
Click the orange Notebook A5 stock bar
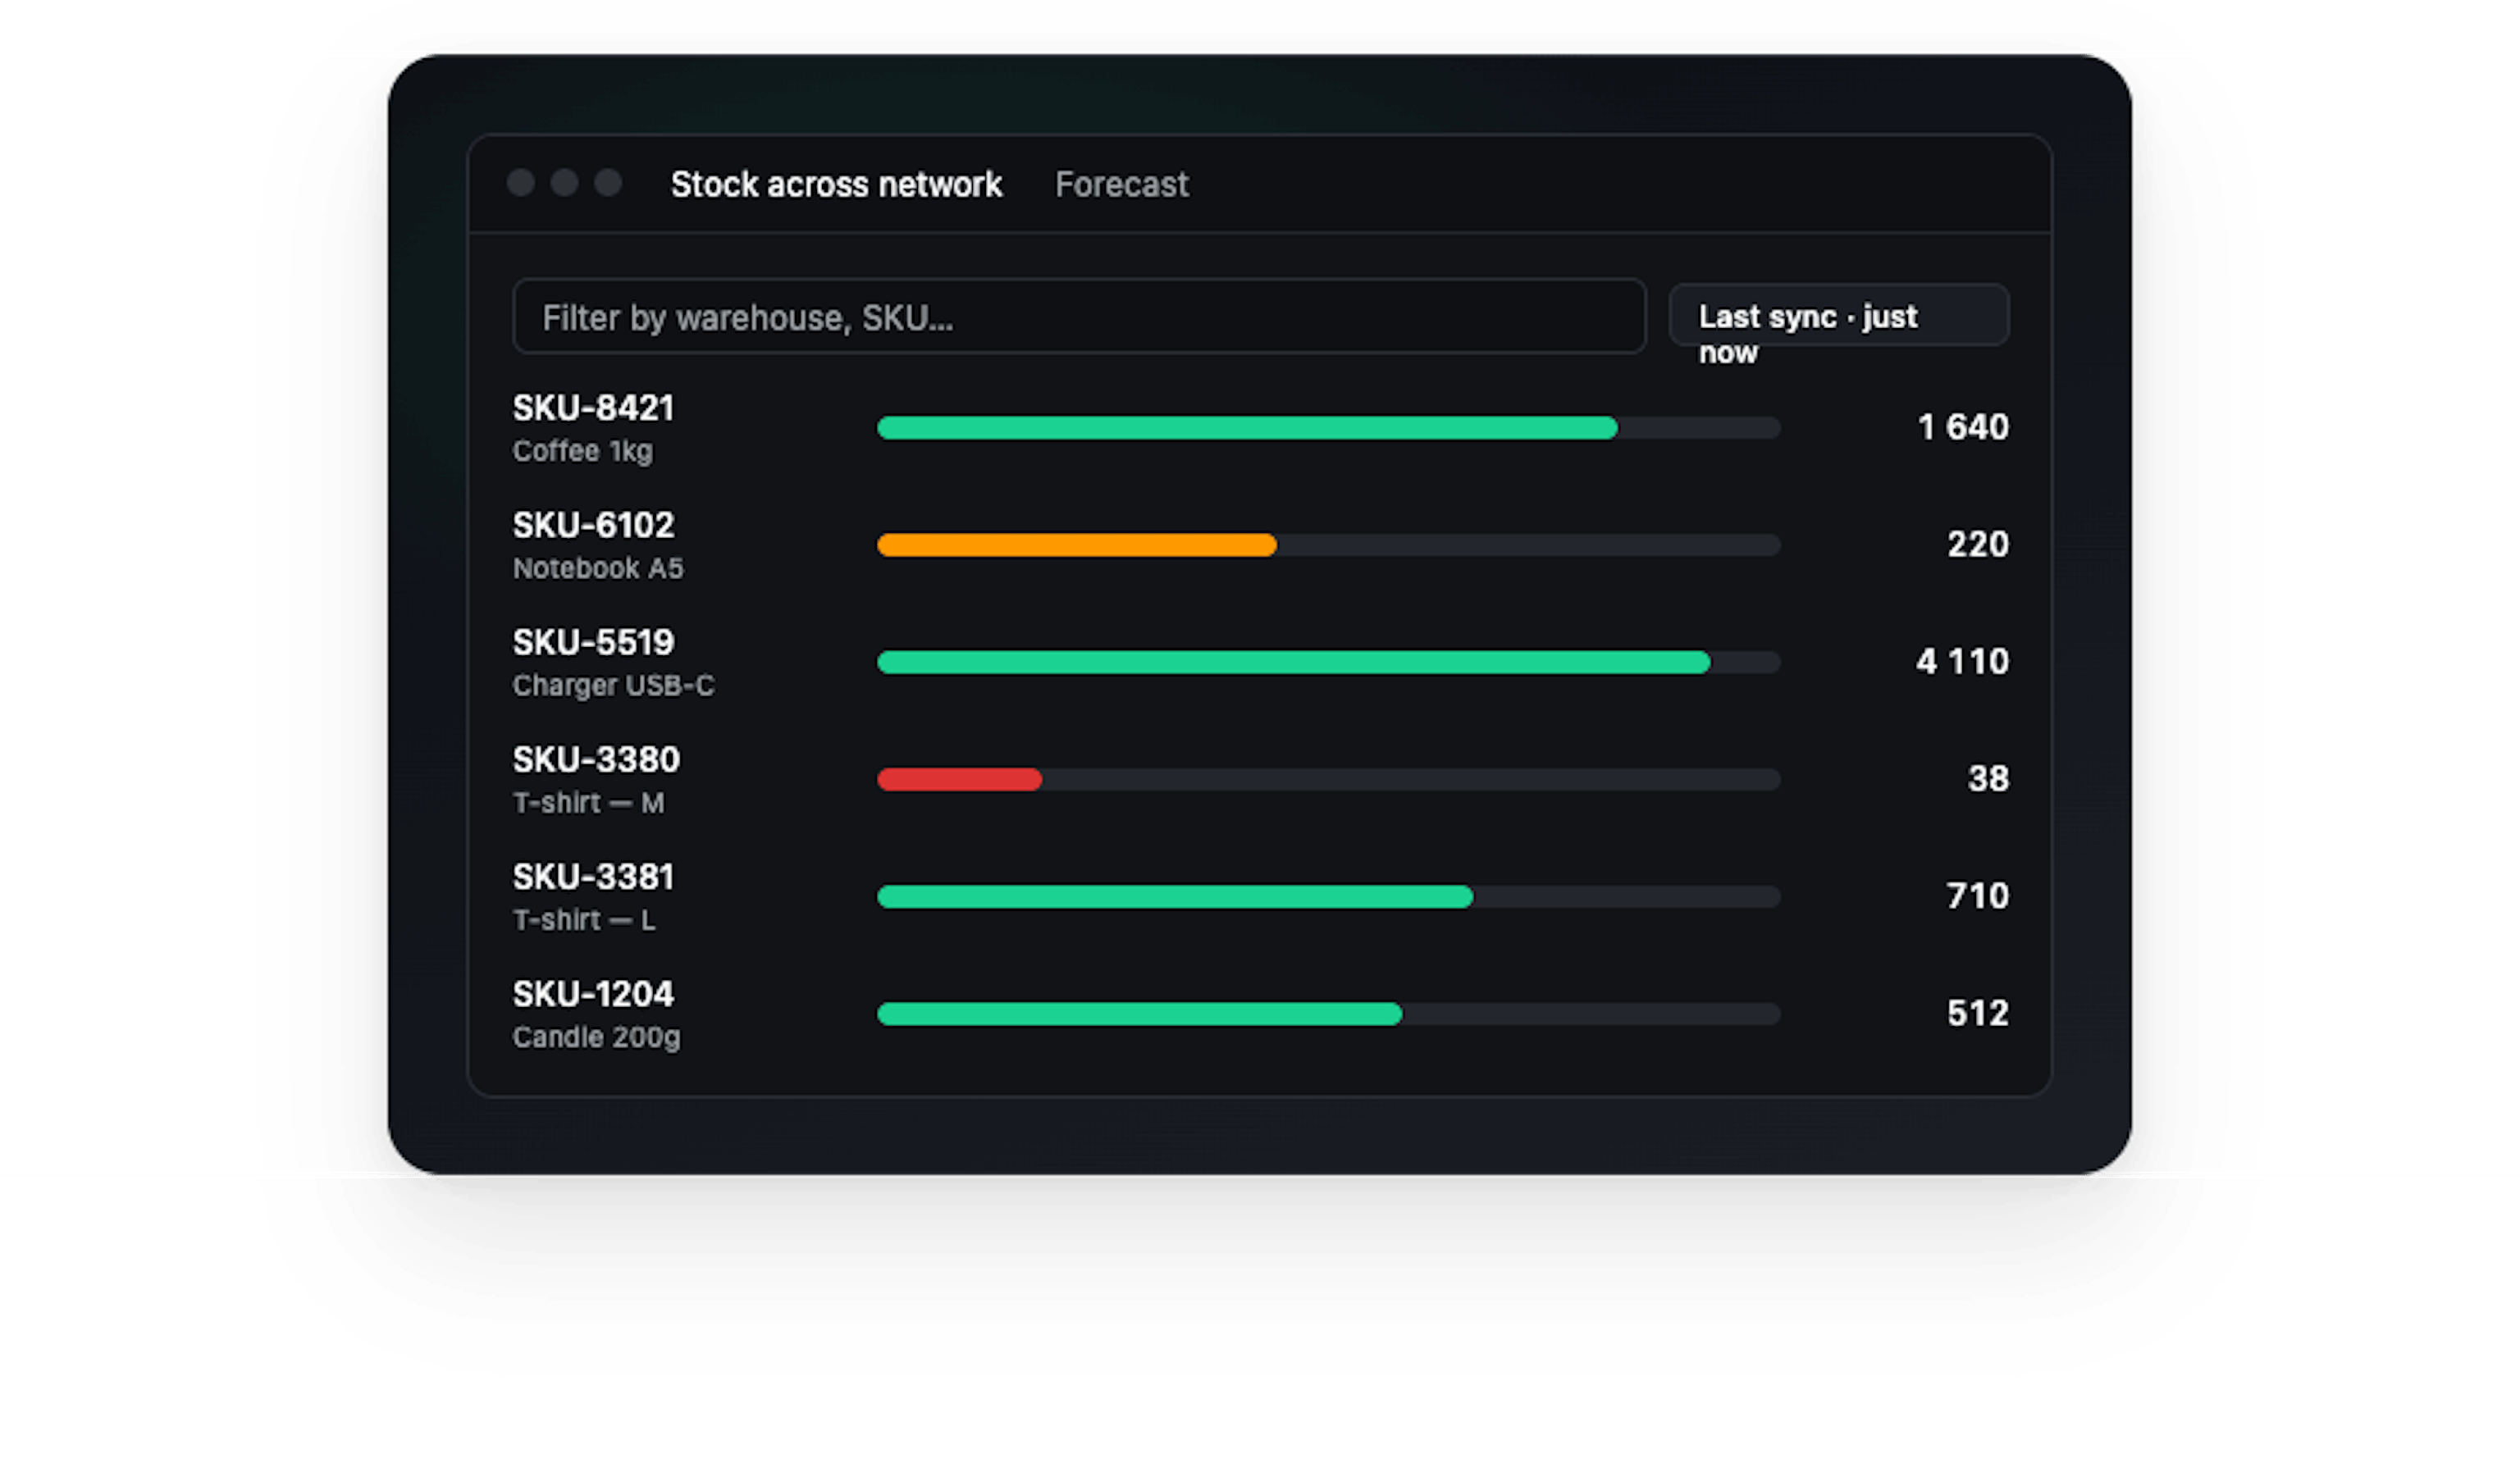pyautogui.click(x=1076, y=545)
